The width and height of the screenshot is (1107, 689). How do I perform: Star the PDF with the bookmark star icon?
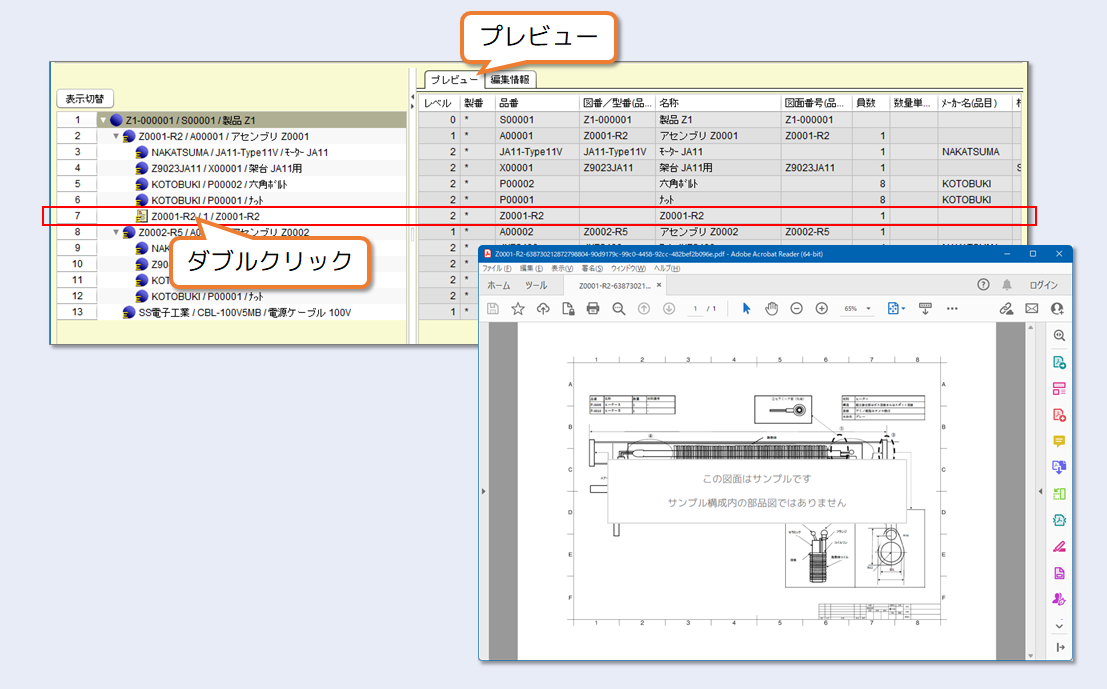pyautogui.click(x=517, y=308)
